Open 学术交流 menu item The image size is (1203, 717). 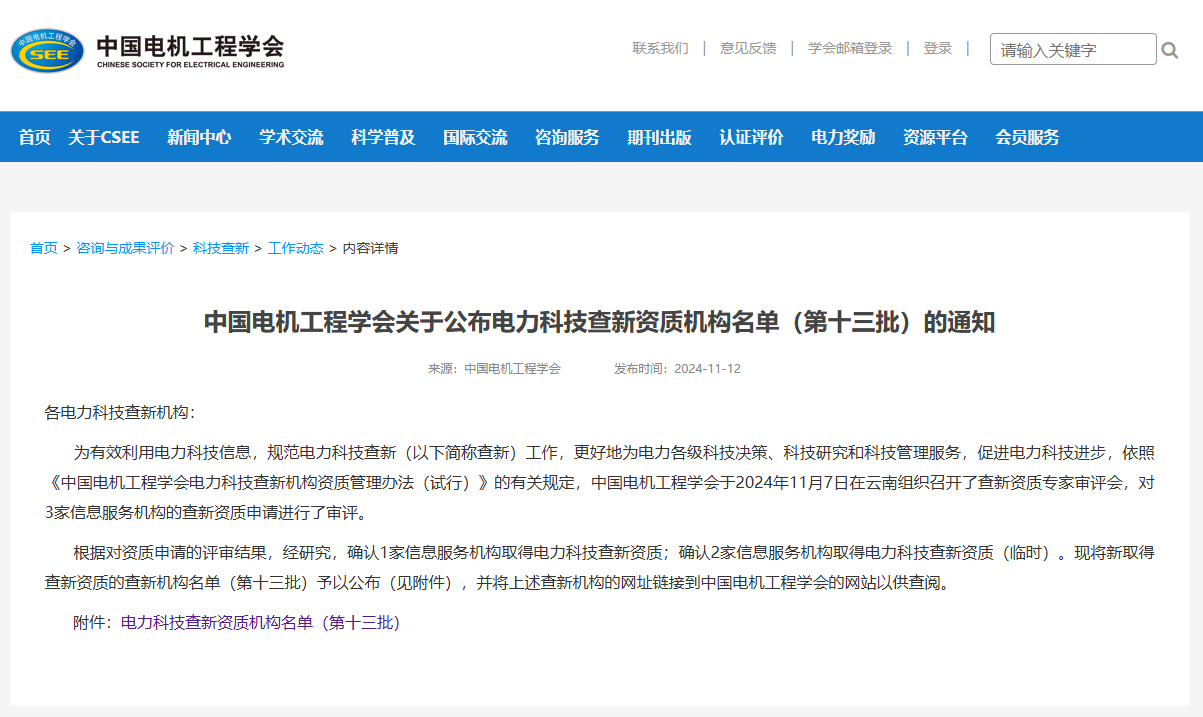pos(291,137)
